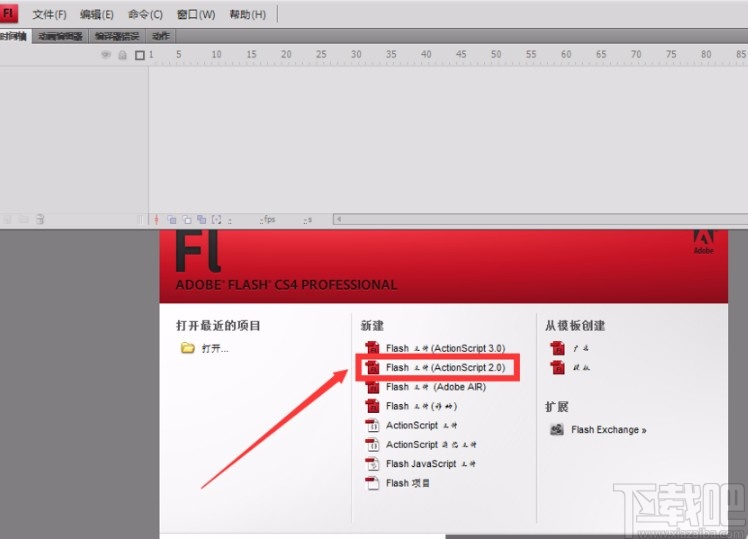Open the 编辑(E) menu

pos(97,14)
